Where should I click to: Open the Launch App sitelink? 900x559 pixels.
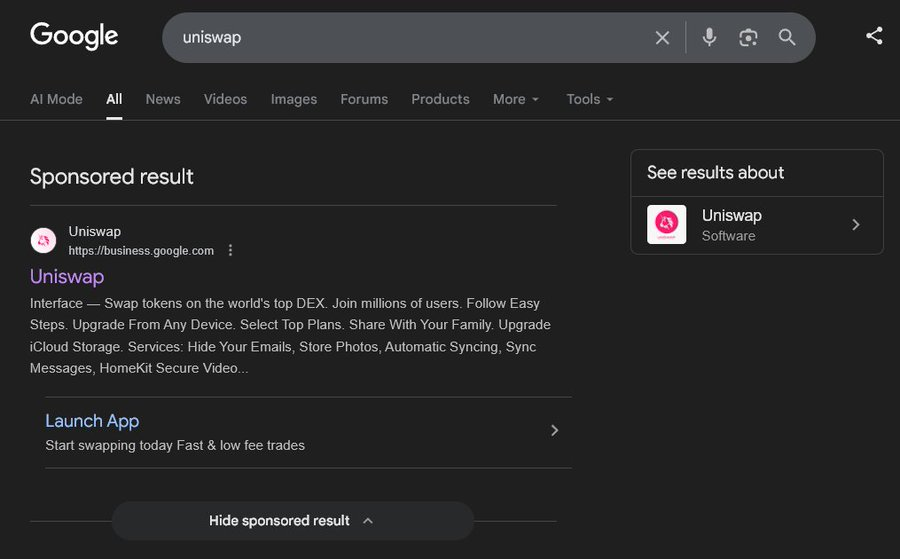[x=92, y=421]
